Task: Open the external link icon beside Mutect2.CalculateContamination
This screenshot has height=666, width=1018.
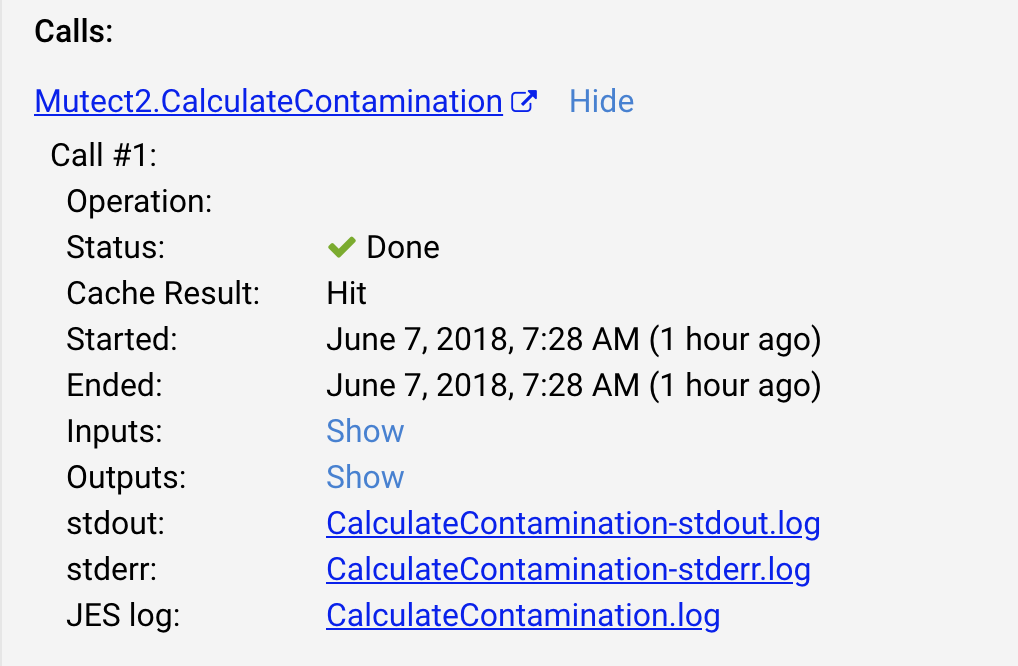Action: tap(524, 101)
